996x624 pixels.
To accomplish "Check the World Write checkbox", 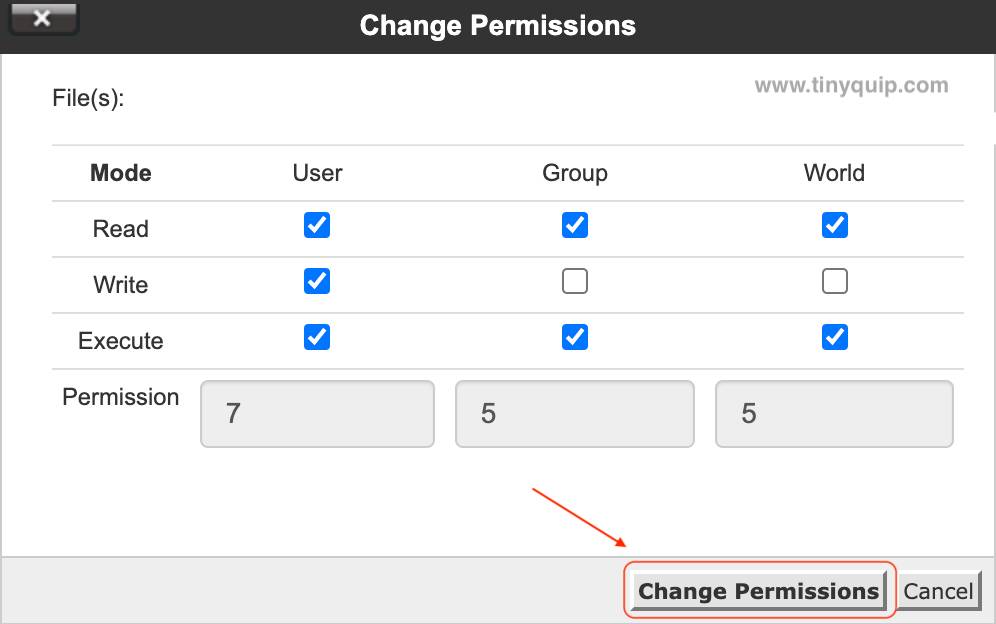I will point(835,282).
